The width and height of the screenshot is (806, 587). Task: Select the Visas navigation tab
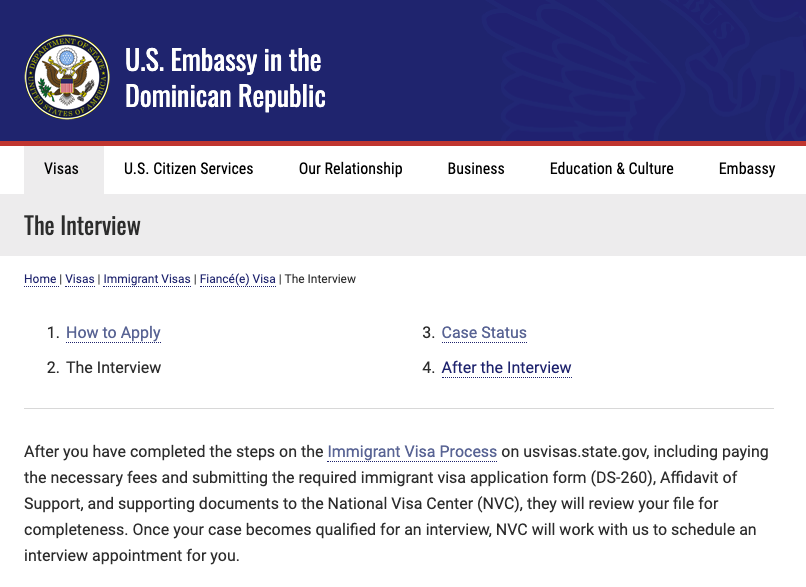(x=61, y=169)
